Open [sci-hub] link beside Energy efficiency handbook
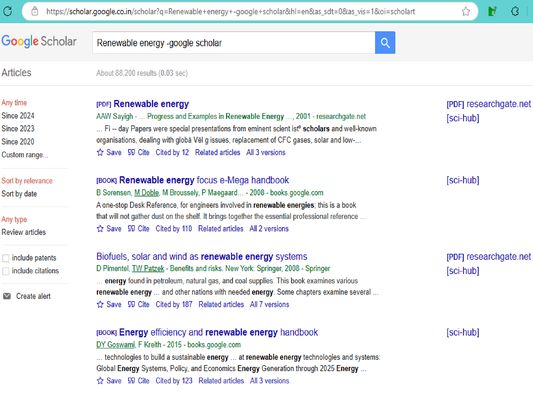This screenshot has width=533, height=400. (463, 332)
